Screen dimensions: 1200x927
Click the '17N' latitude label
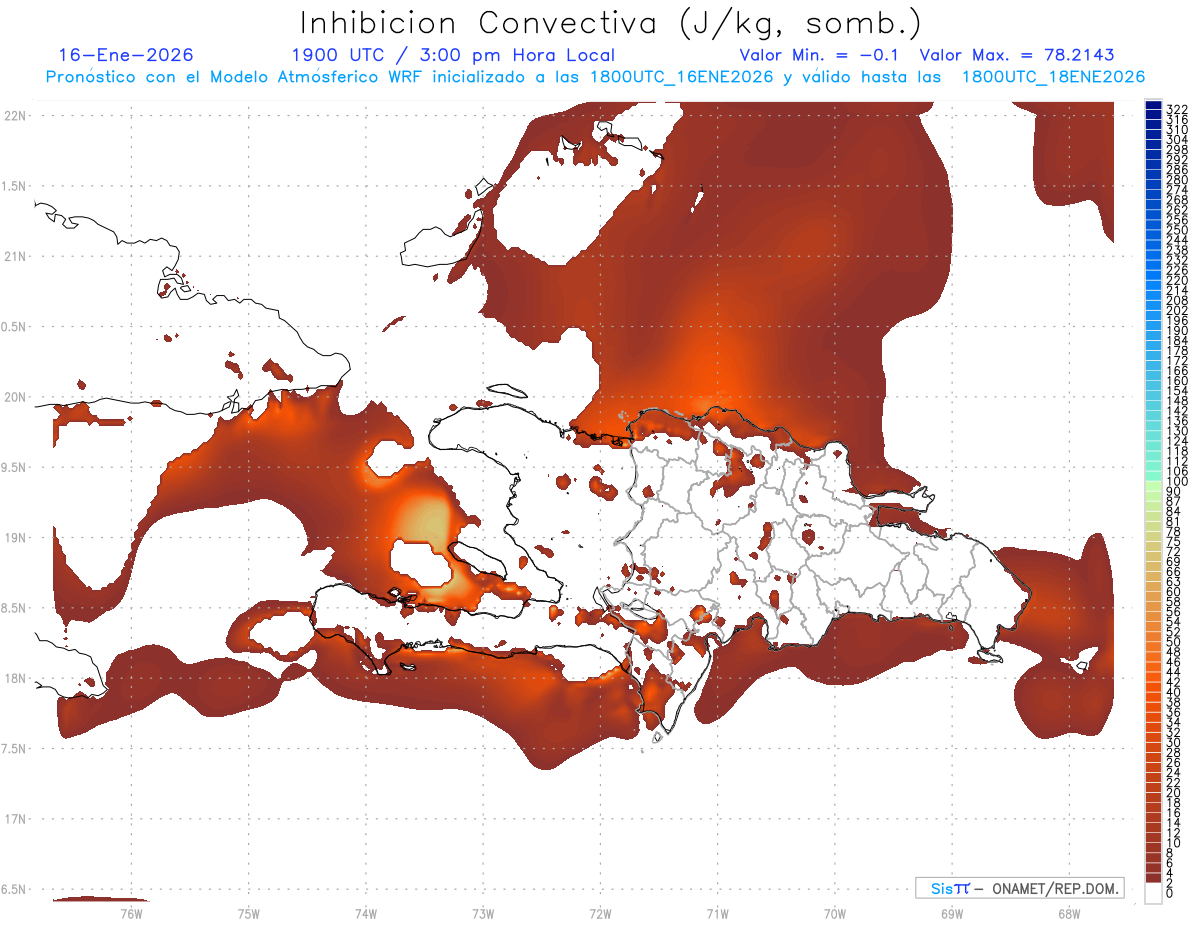click(x=15, y=819)
